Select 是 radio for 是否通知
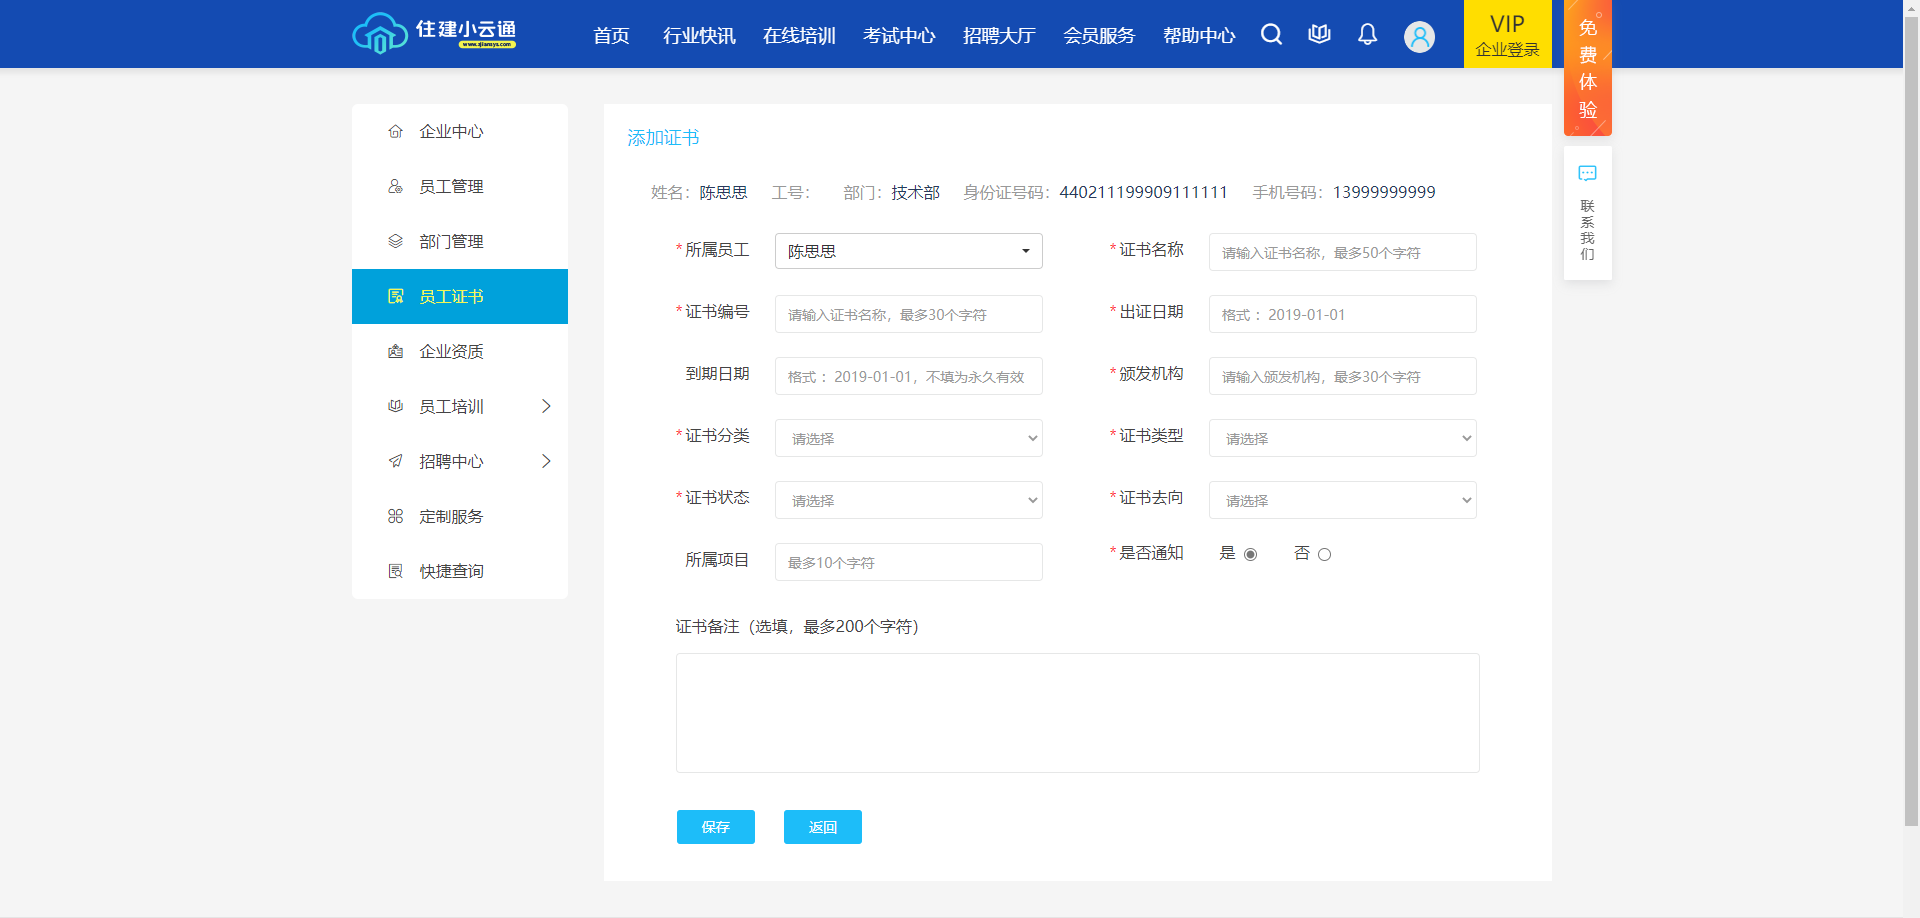 (x=1250, y=554)
